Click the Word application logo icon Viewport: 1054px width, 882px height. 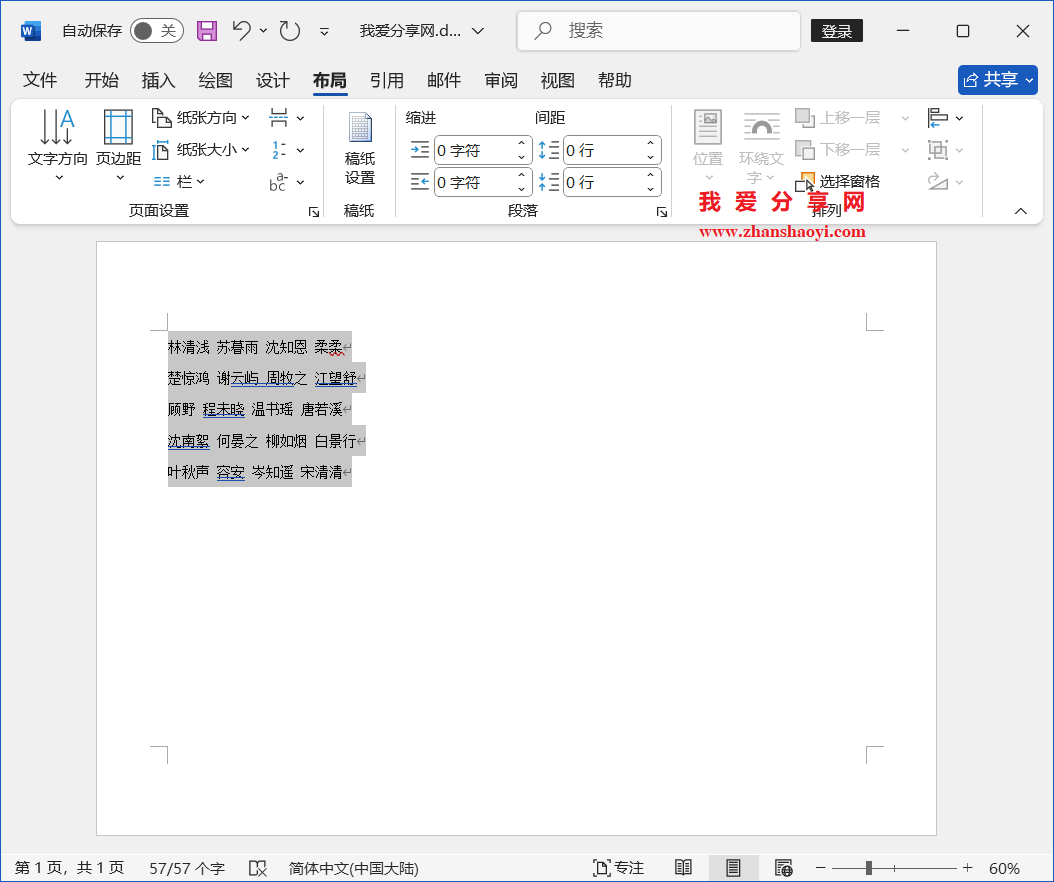click(31, 31)
